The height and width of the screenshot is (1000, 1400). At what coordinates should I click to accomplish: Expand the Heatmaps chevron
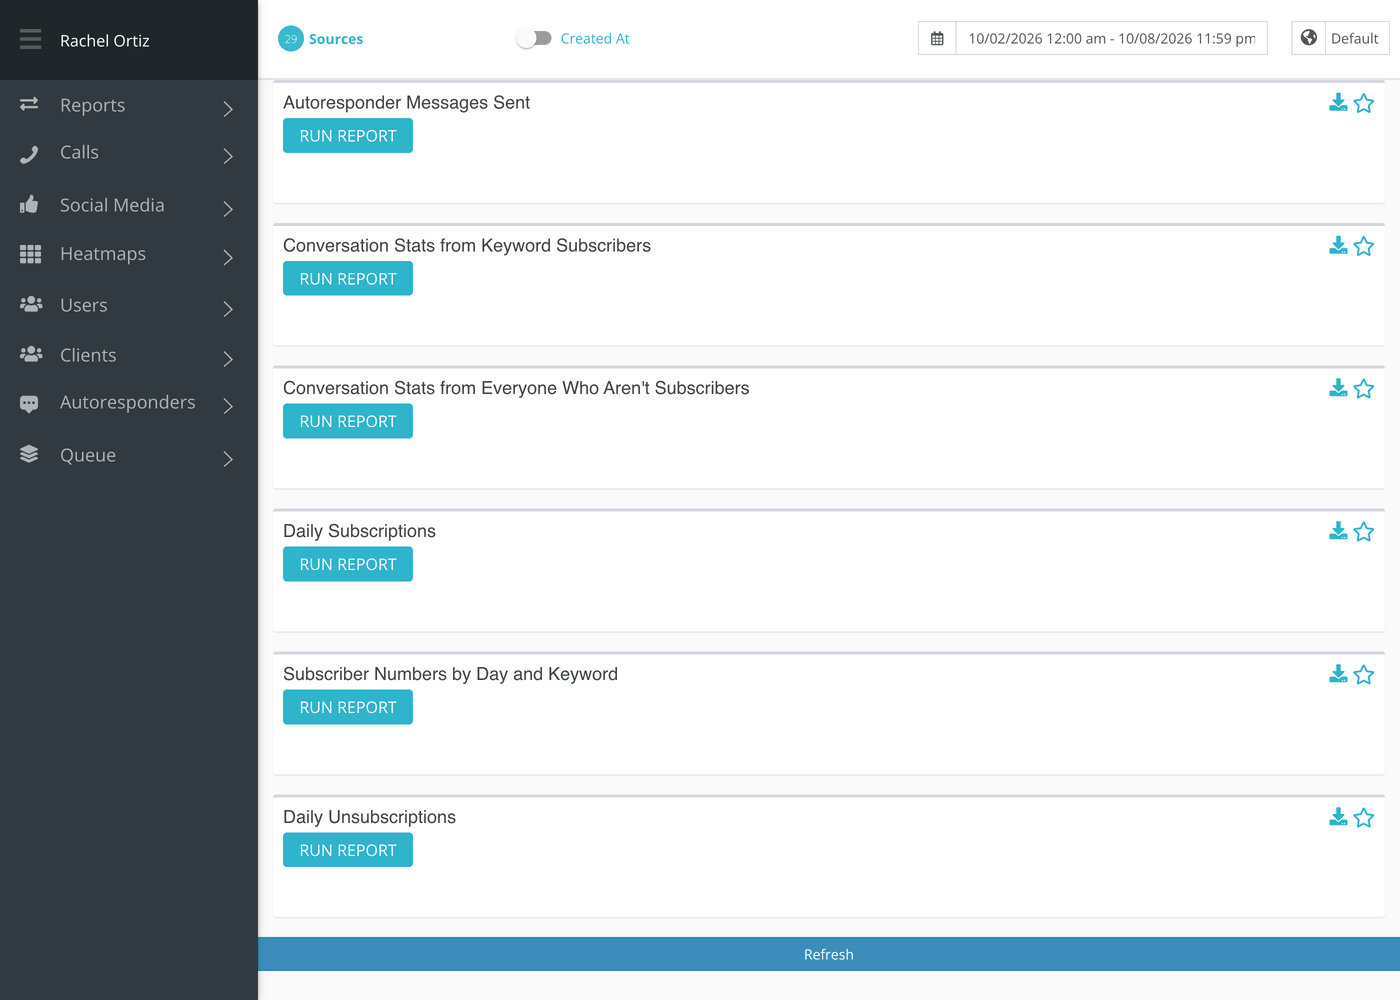tap(228, 257)
